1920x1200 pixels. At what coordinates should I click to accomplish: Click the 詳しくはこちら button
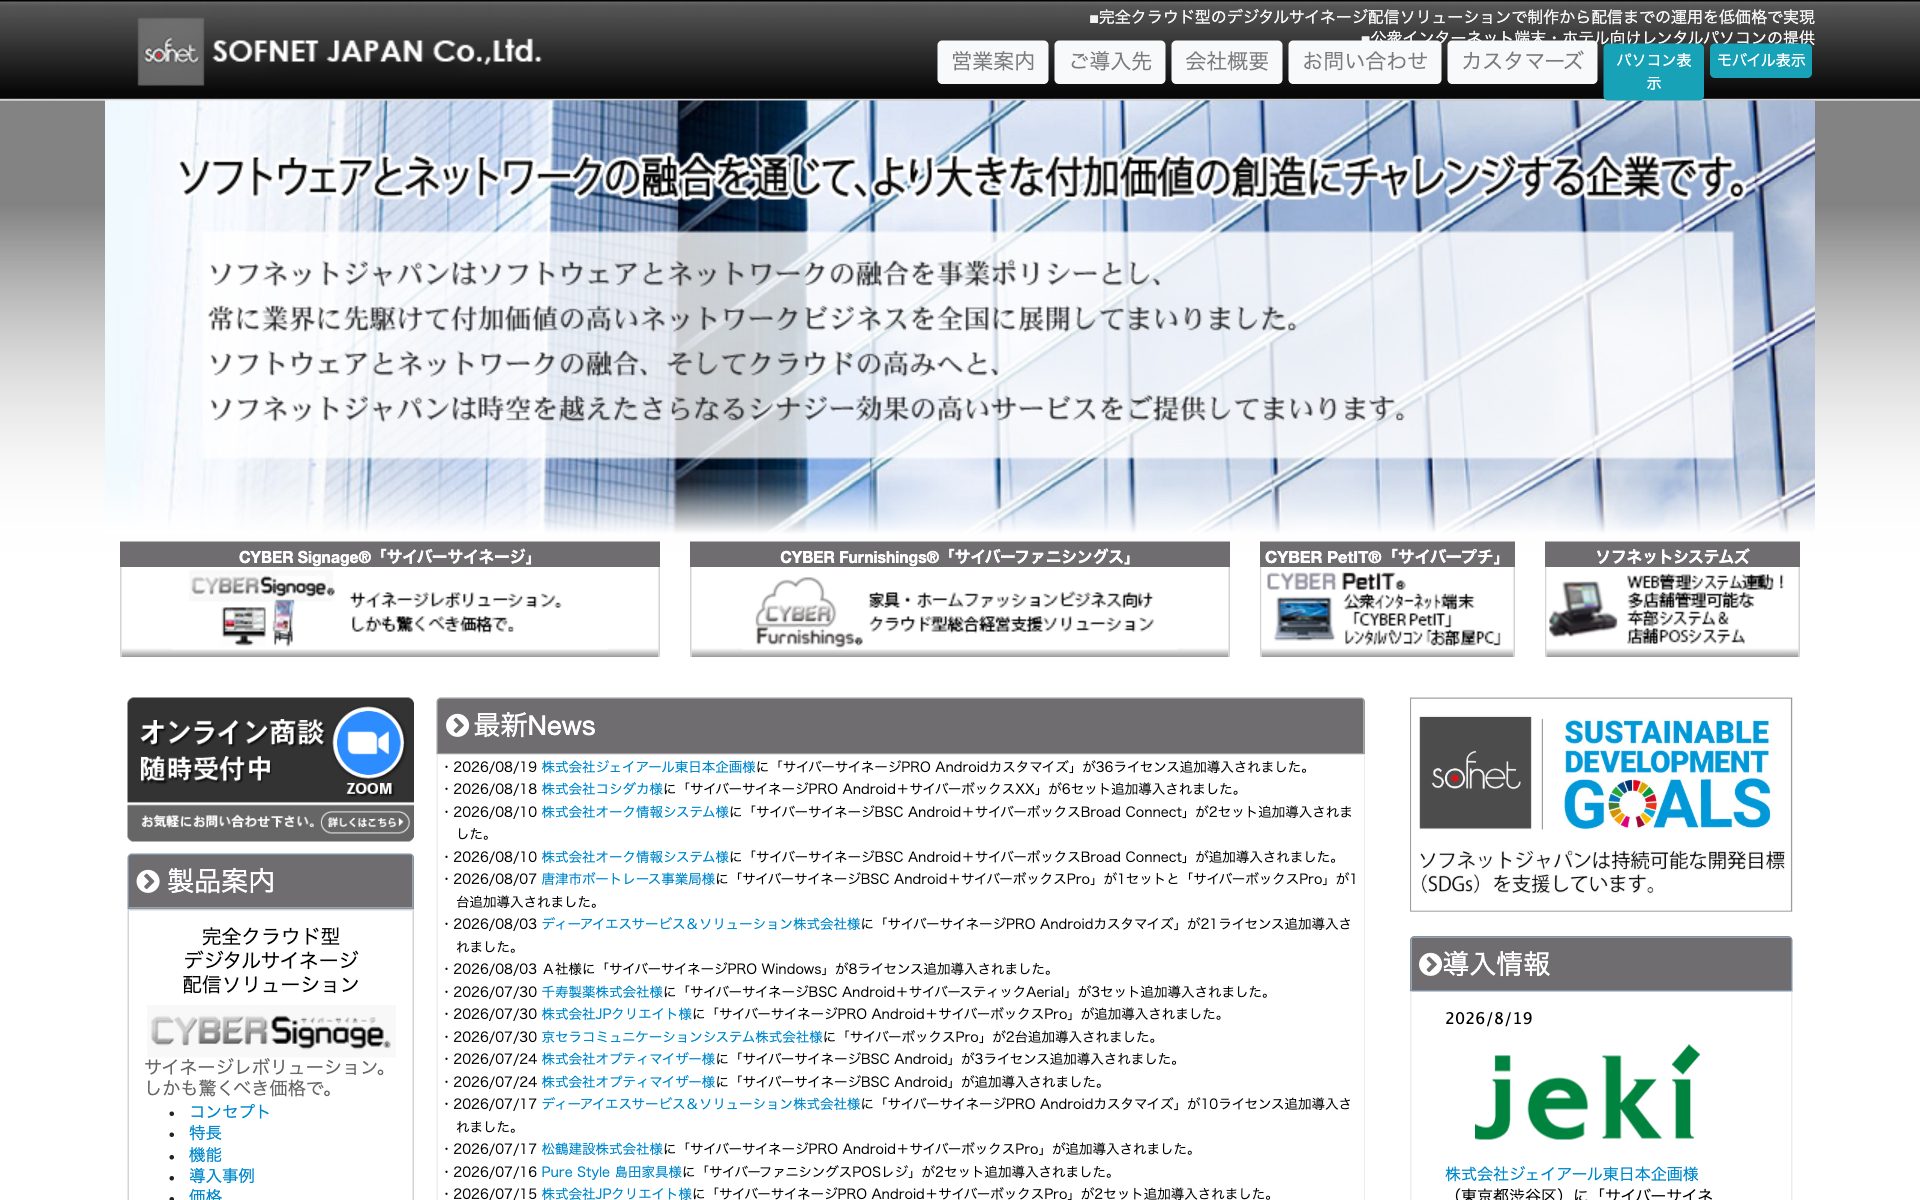tap(365, 822)
